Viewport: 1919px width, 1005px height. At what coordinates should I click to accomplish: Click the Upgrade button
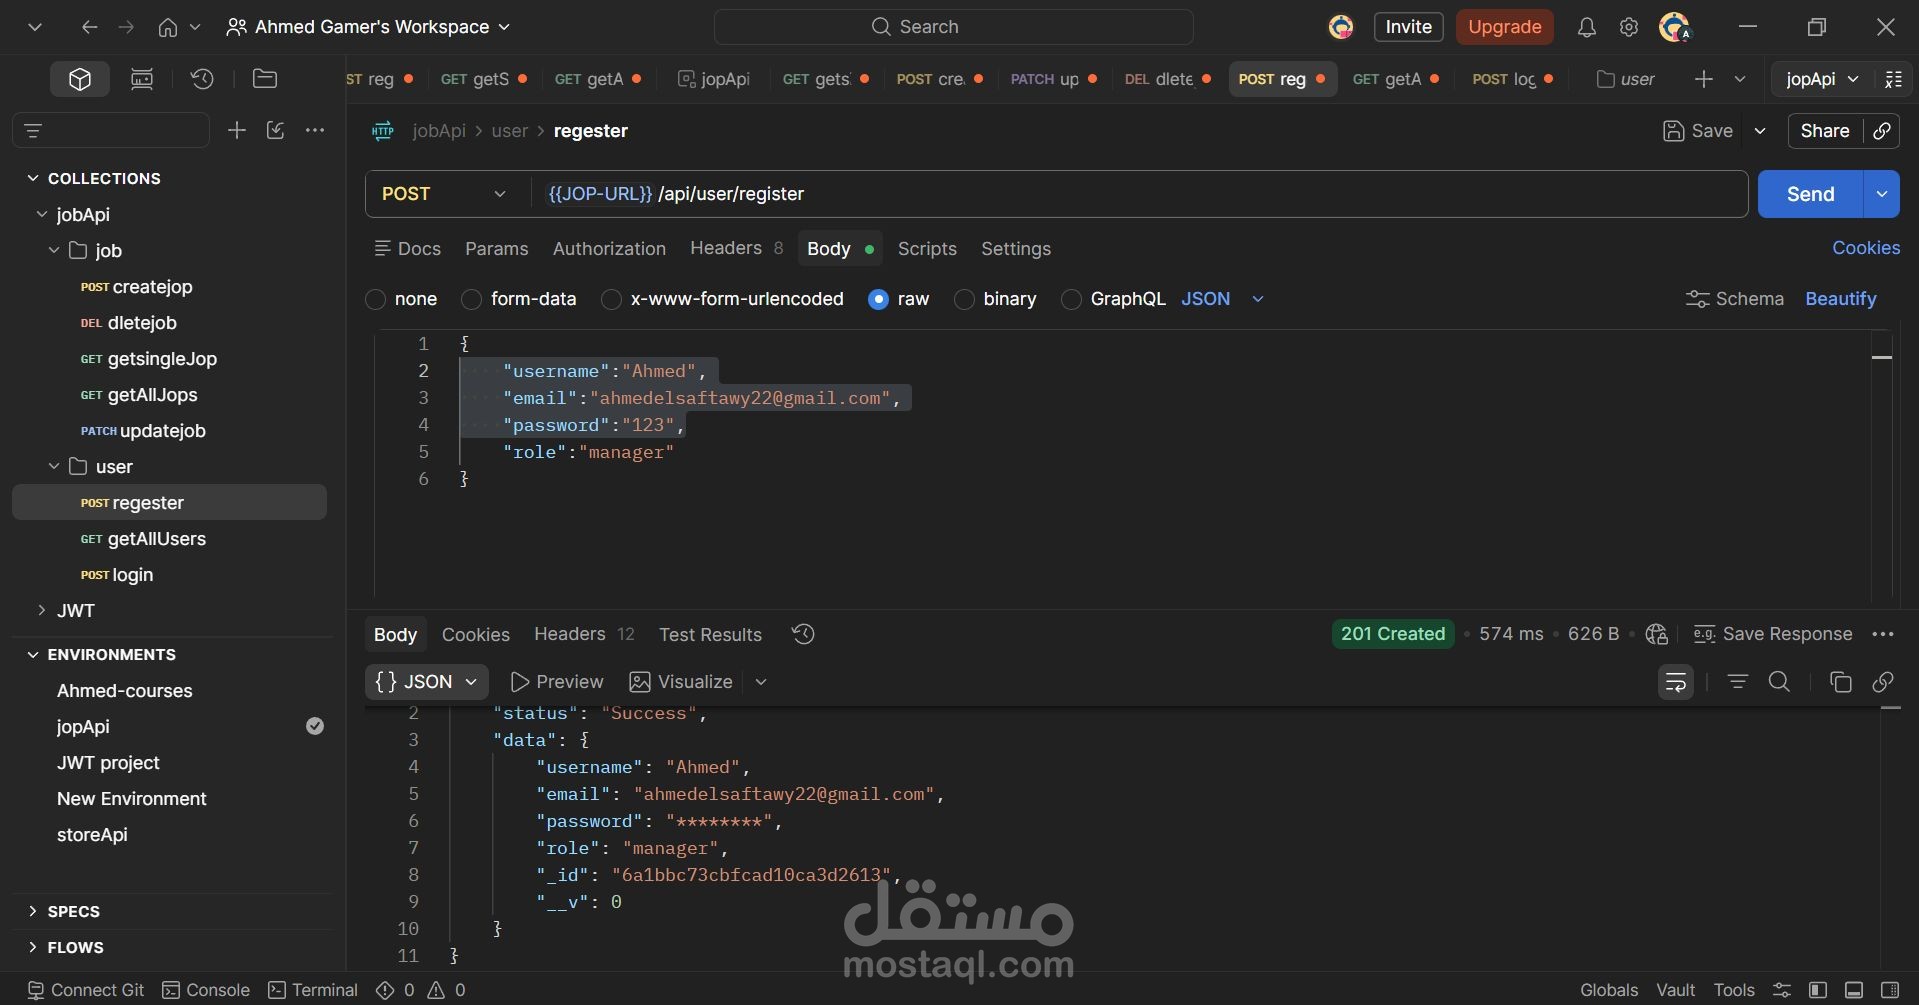tap(1504, 27)
